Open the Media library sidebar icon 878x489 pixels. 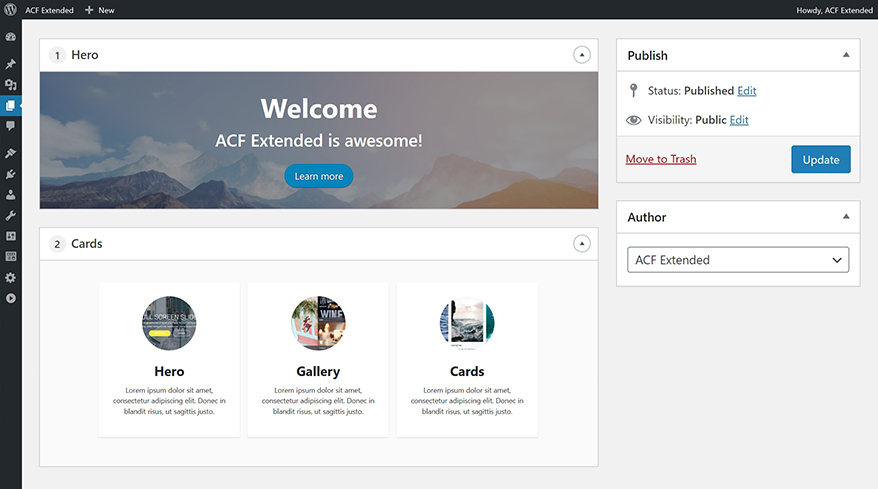(x=10, y=85)
